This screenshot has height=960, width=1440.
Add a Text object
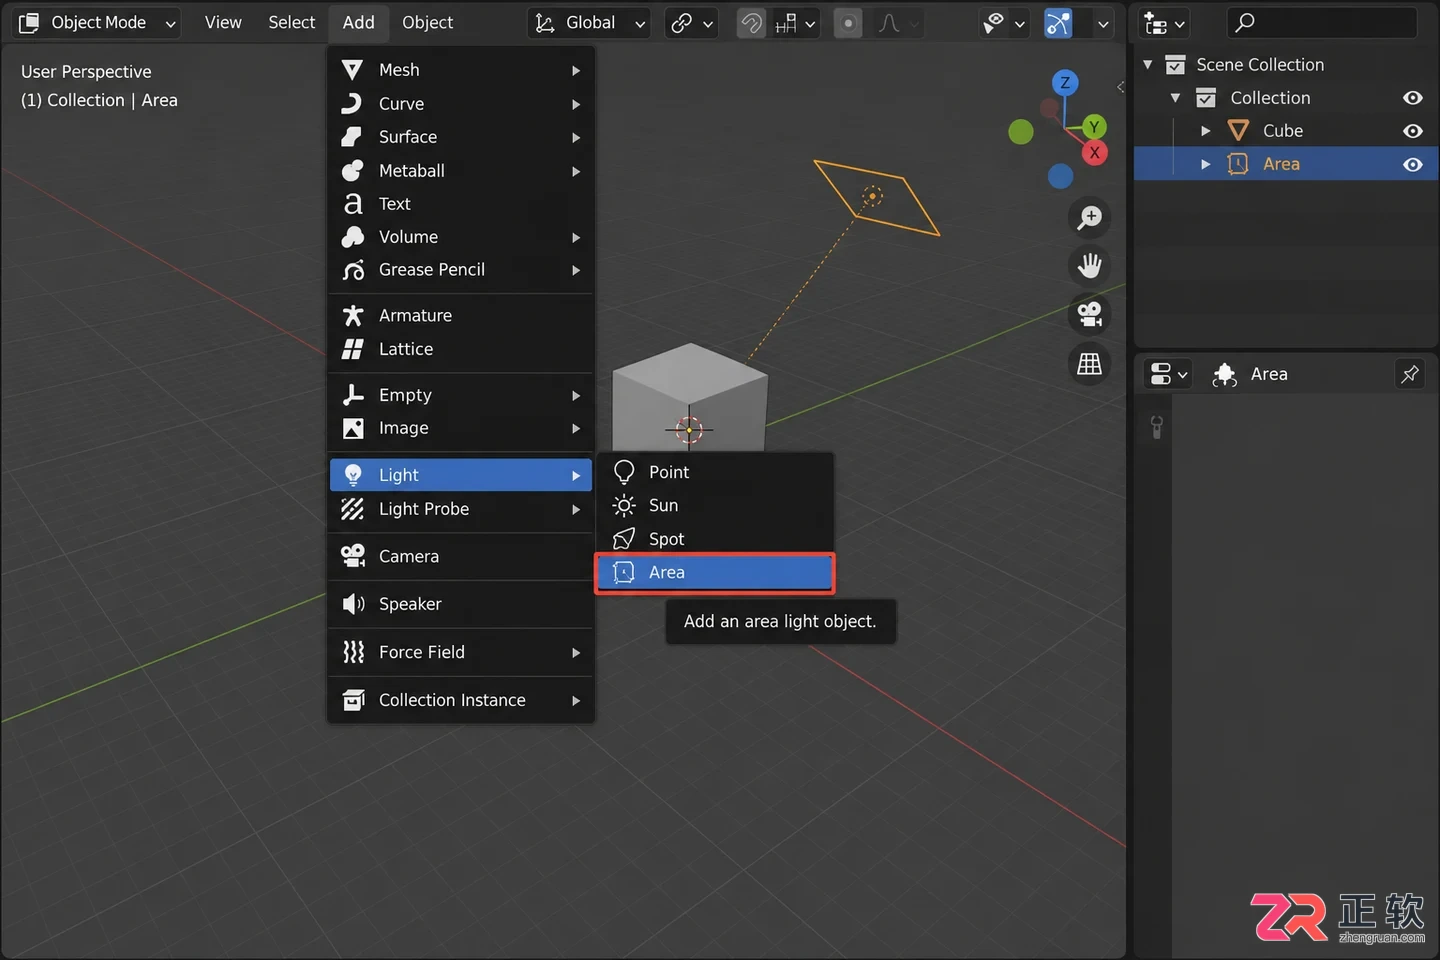tap(461, 204)
